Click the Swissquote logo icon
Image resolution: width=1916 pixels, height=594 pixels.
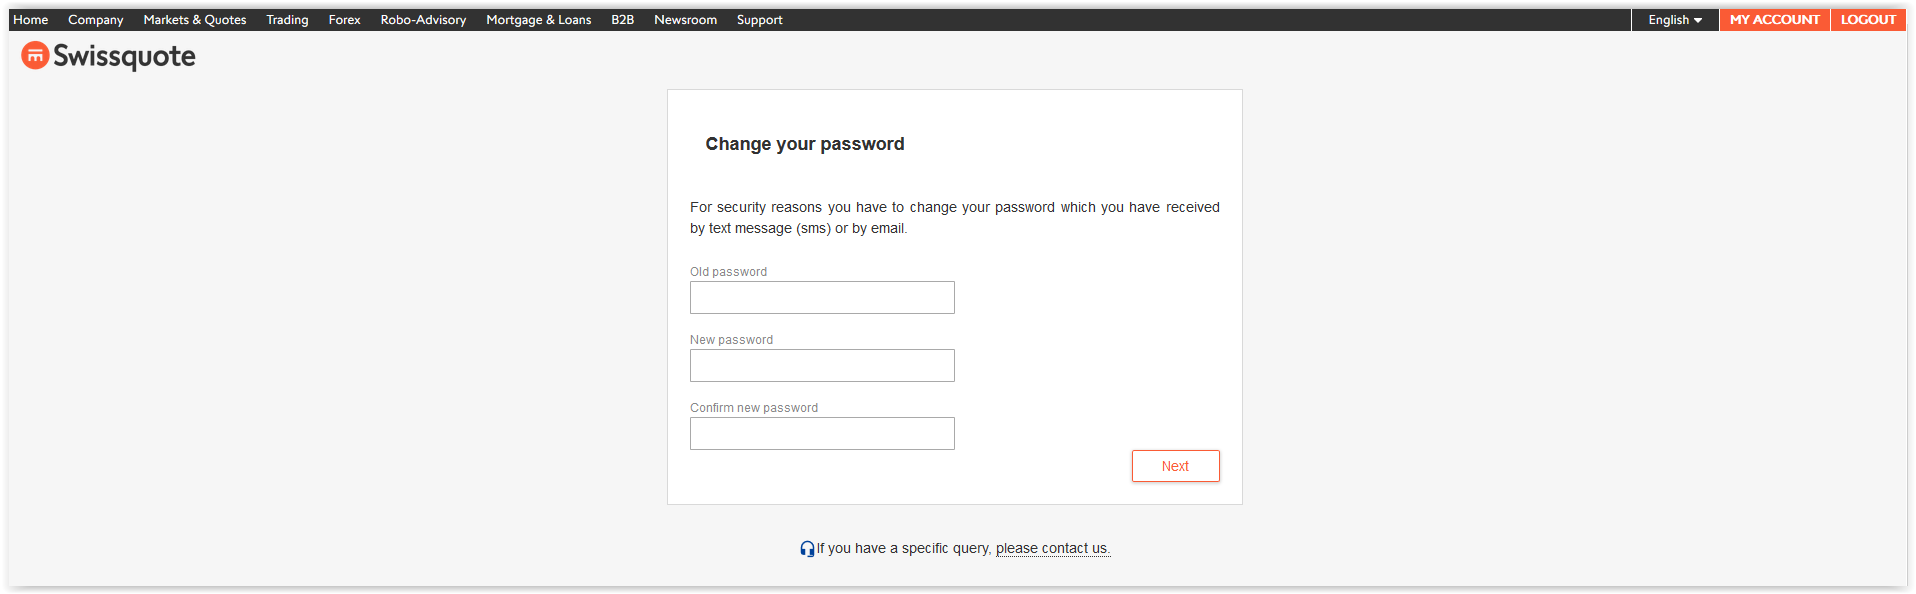point(35,56)
